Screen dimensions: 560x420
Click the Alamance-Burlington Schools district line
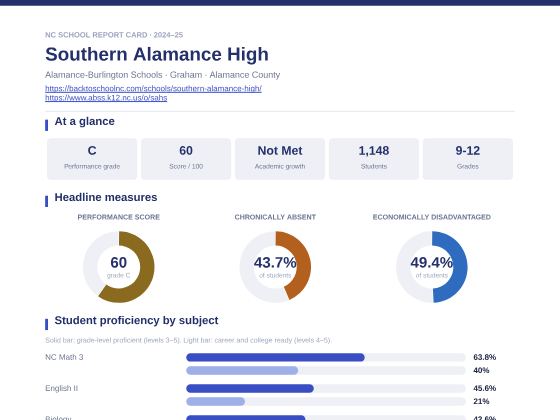click(162, 75)
